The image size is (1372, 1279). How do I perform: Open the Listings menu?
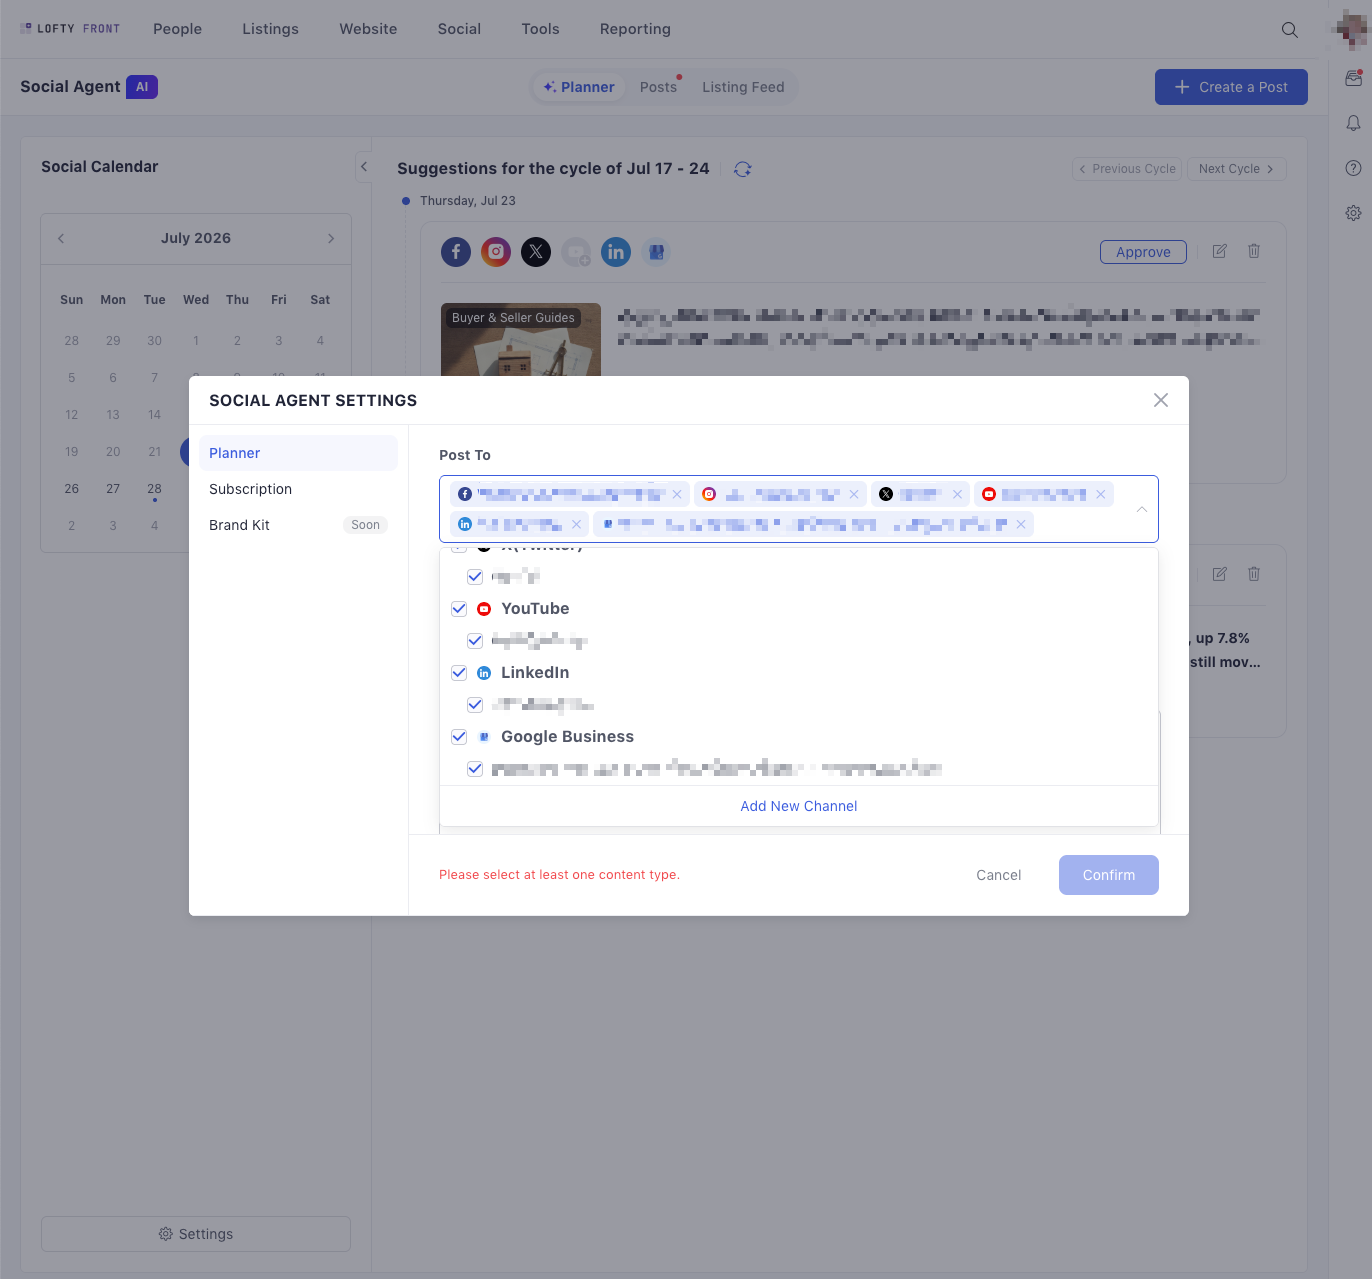[270, 29]
